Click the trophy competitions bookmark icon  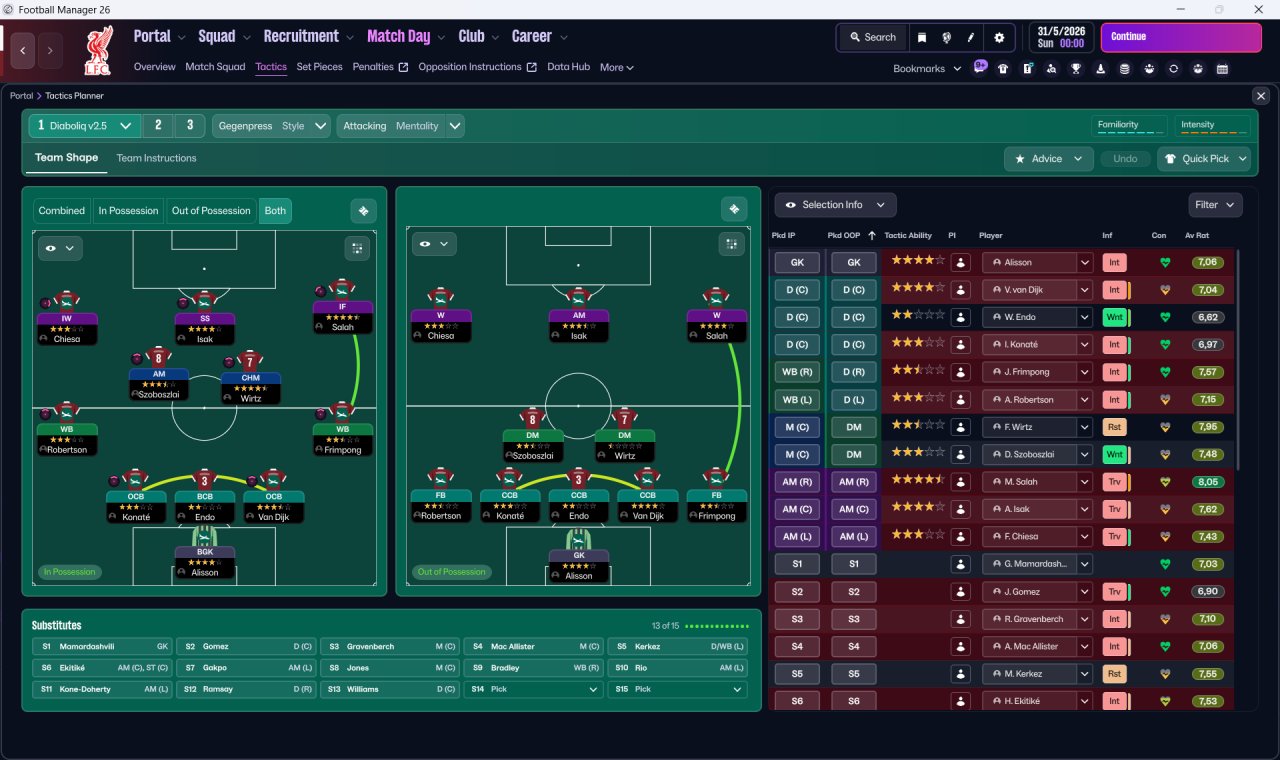1076,69
